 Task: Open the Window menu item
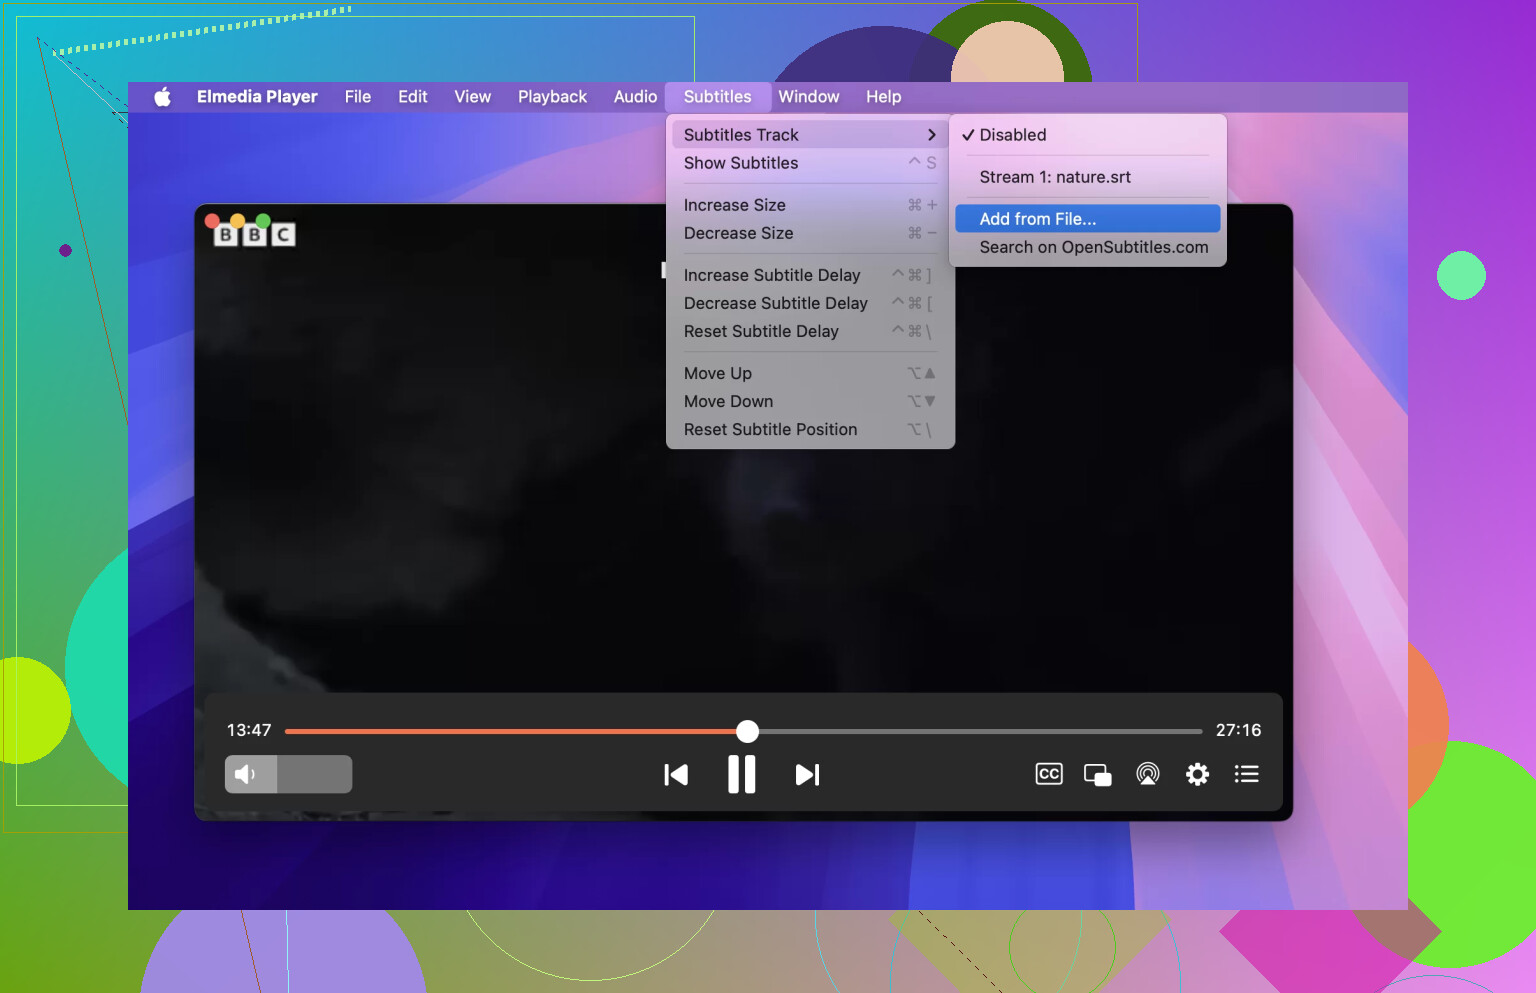pos(808,96)
